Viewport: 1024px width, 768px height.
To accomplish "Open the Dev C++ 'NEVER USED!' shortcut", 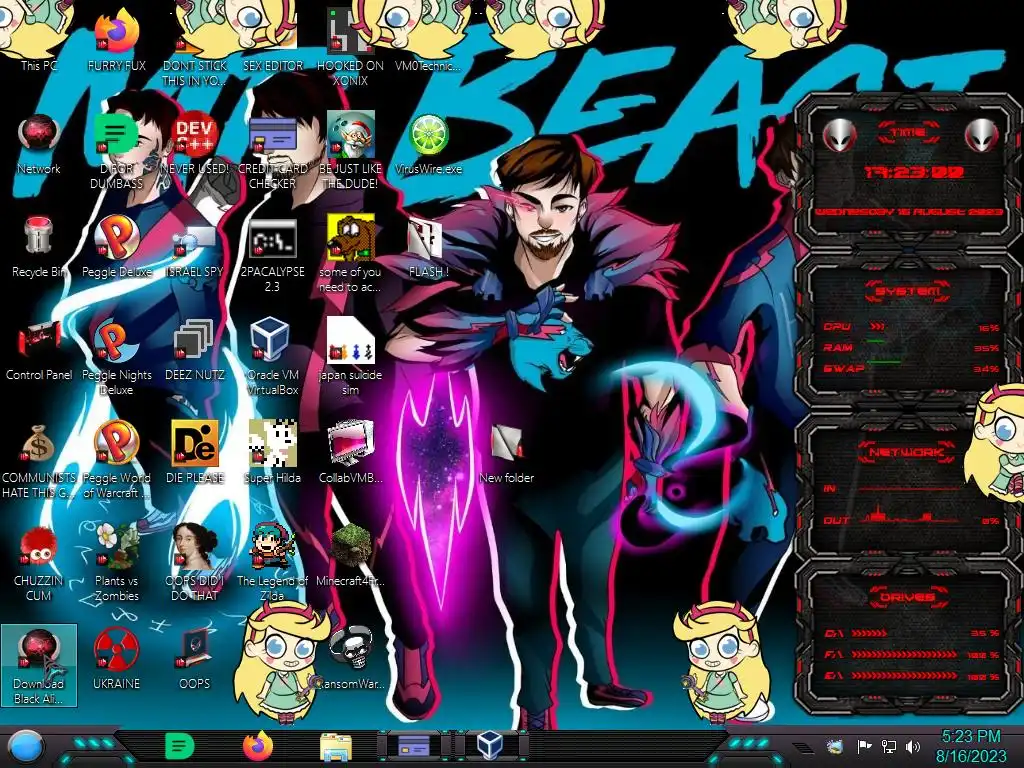I will 194,144.
